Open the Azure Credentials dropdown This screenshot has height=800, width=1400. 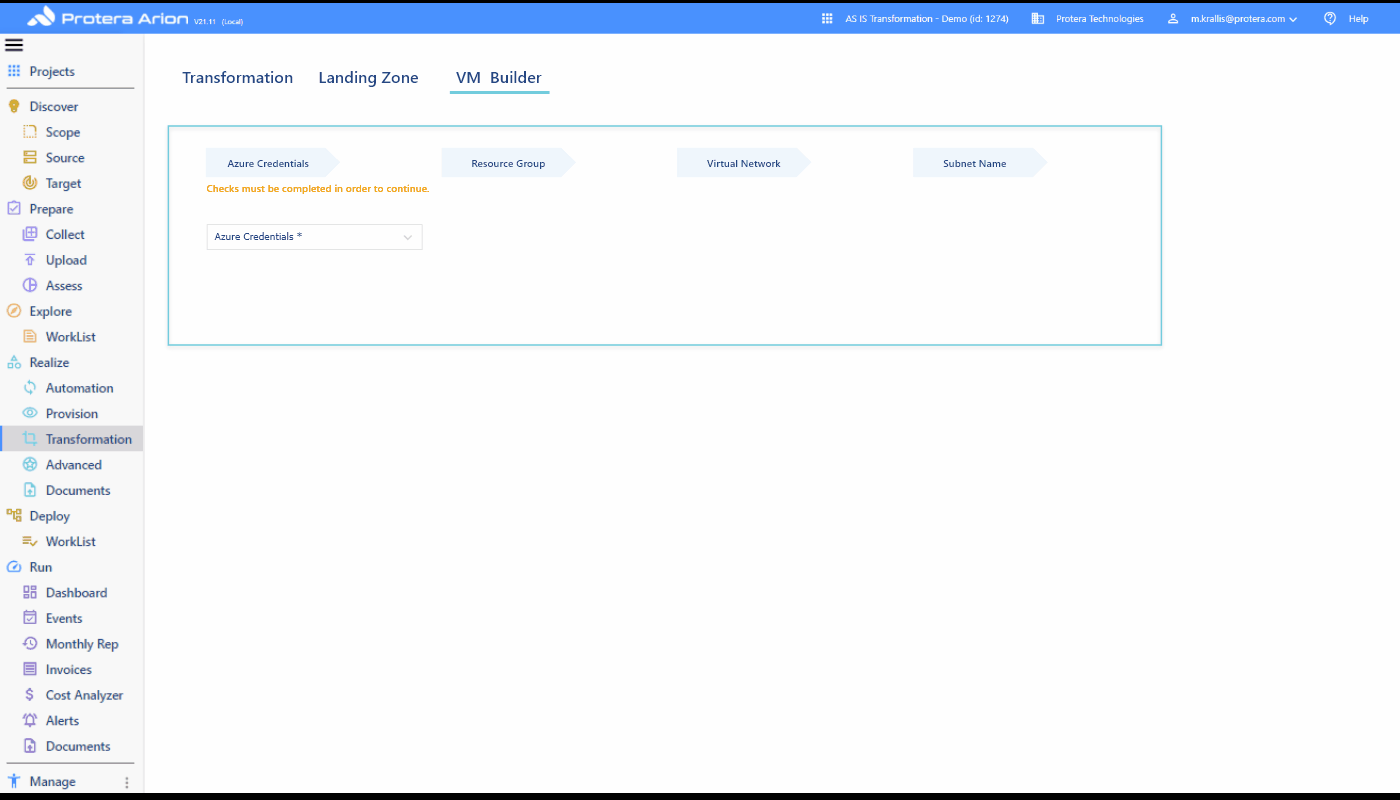(x=314, y=237)
